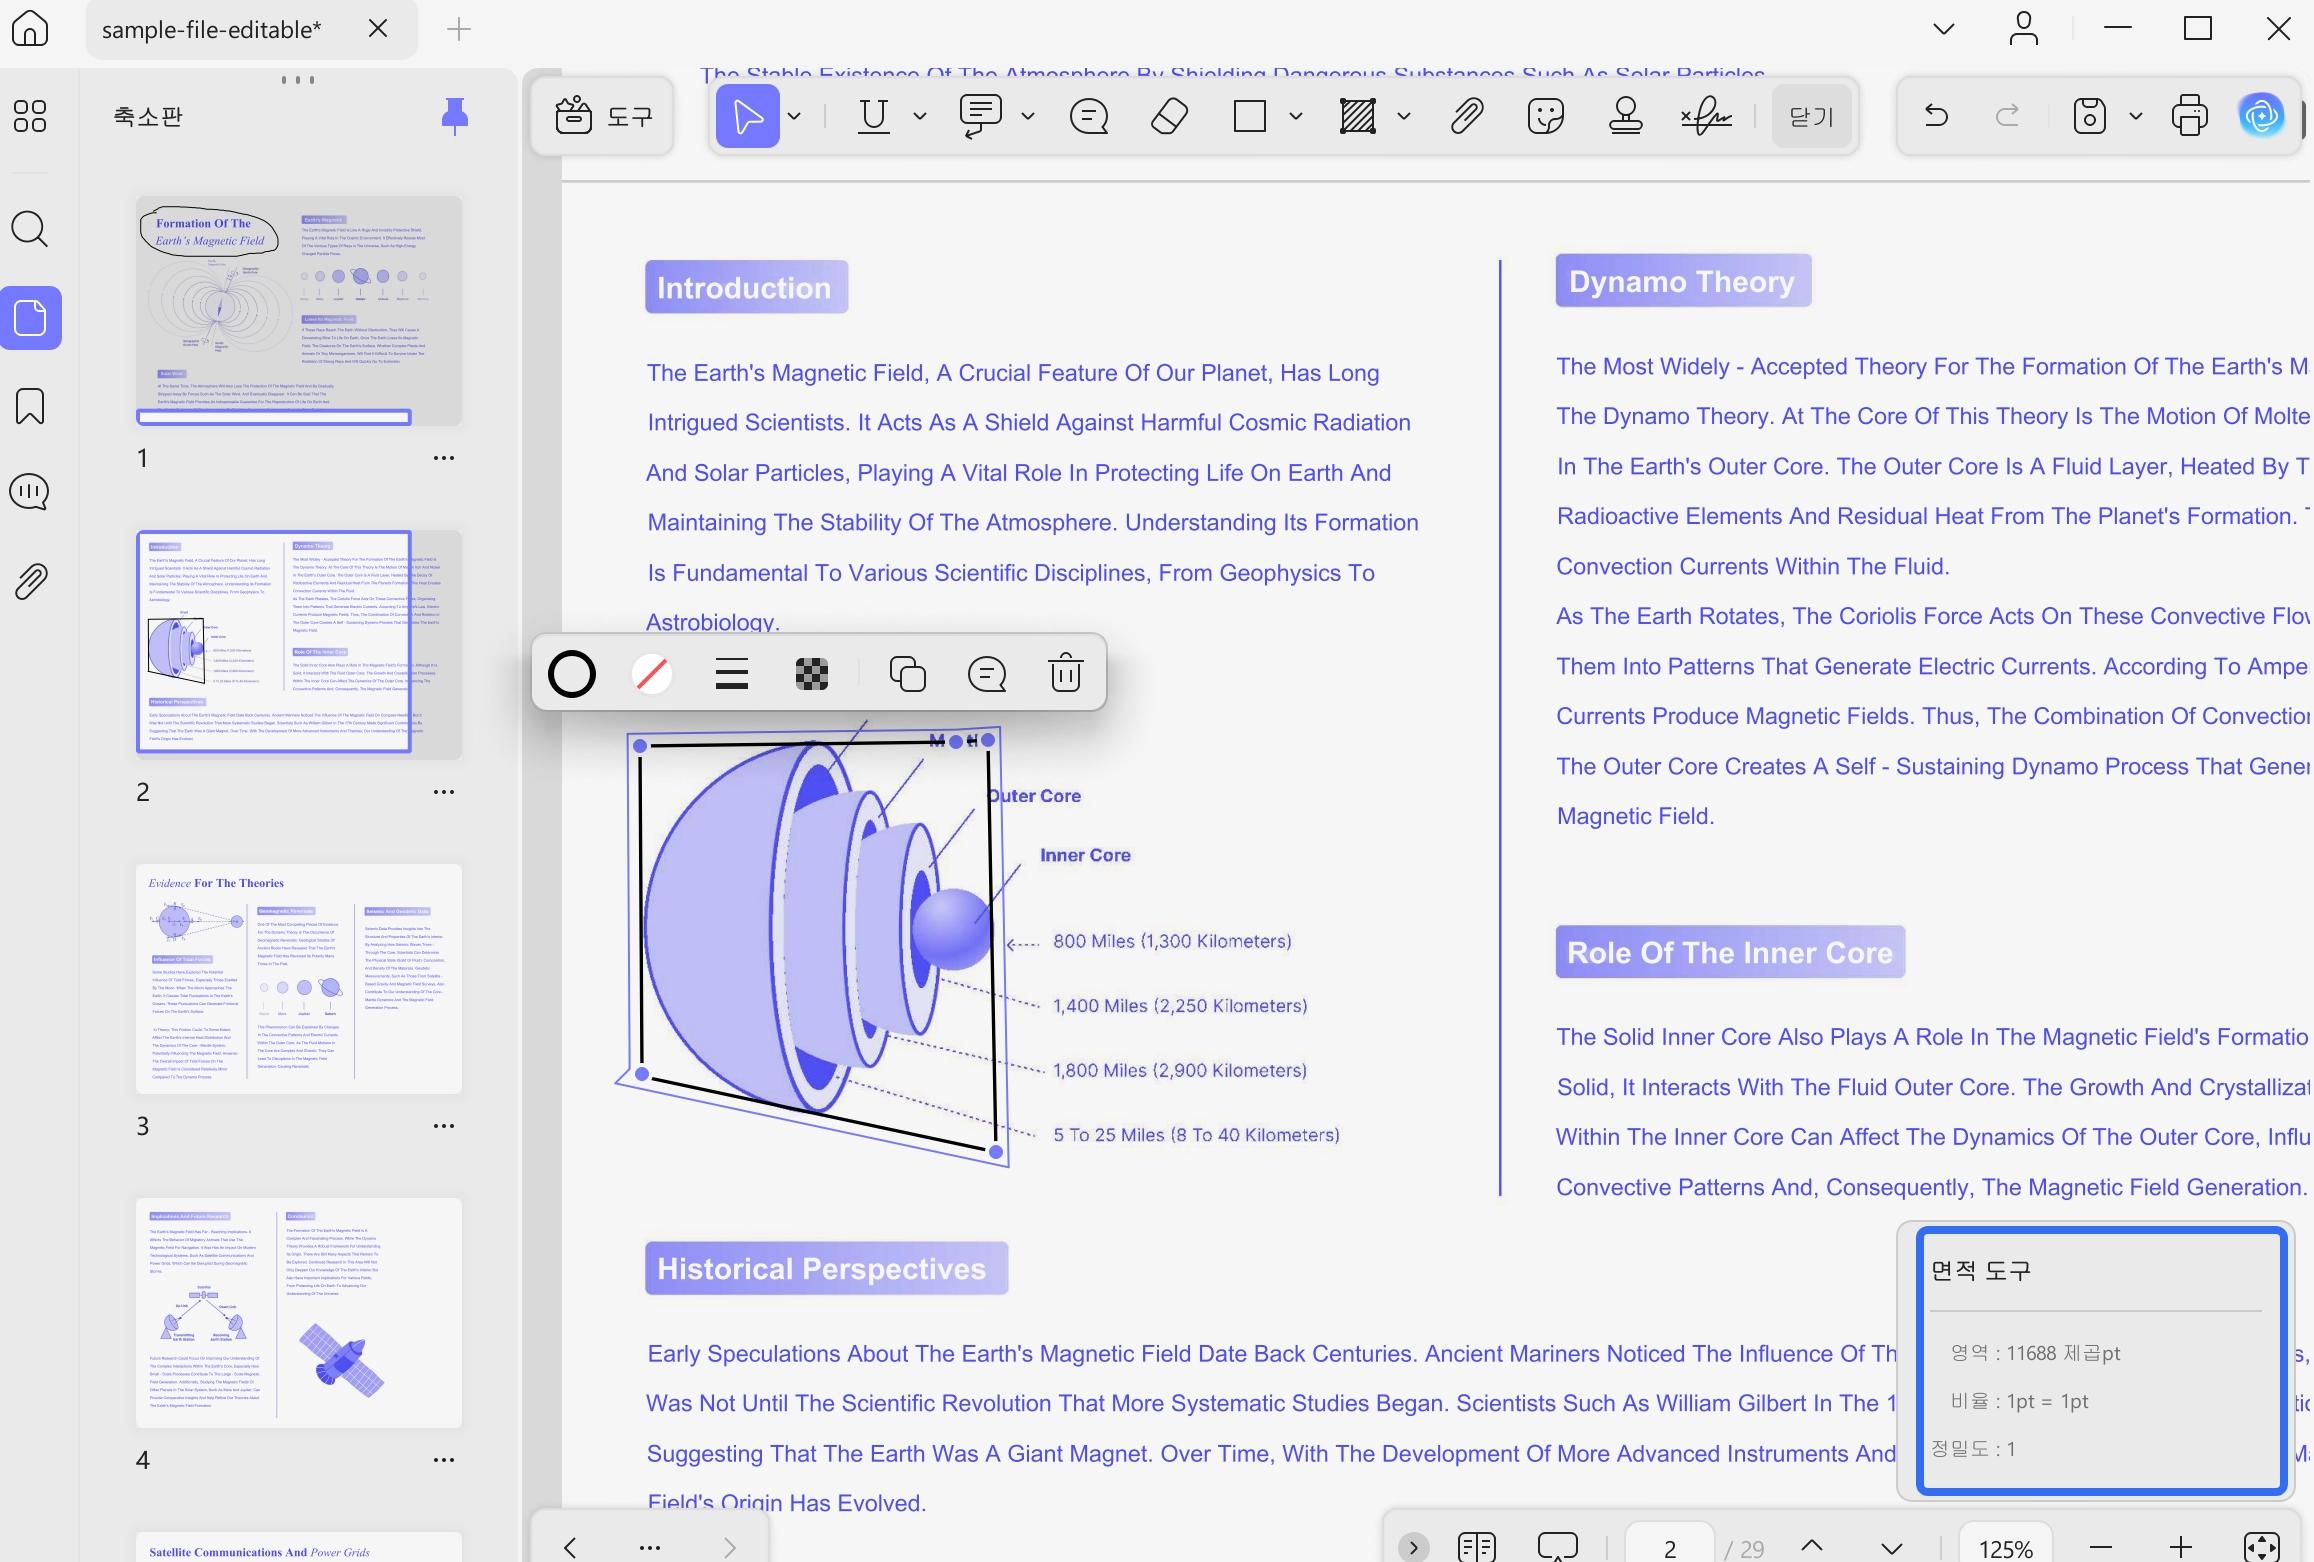Redo the last undone action
This screenshot has width=2314, height=1562.
pos(2007,116)
